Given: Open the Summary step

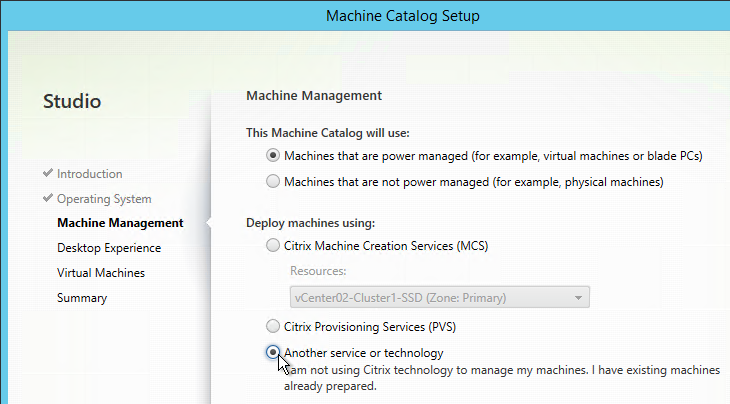Looking at the screenshot, I should tap(82, 298).
